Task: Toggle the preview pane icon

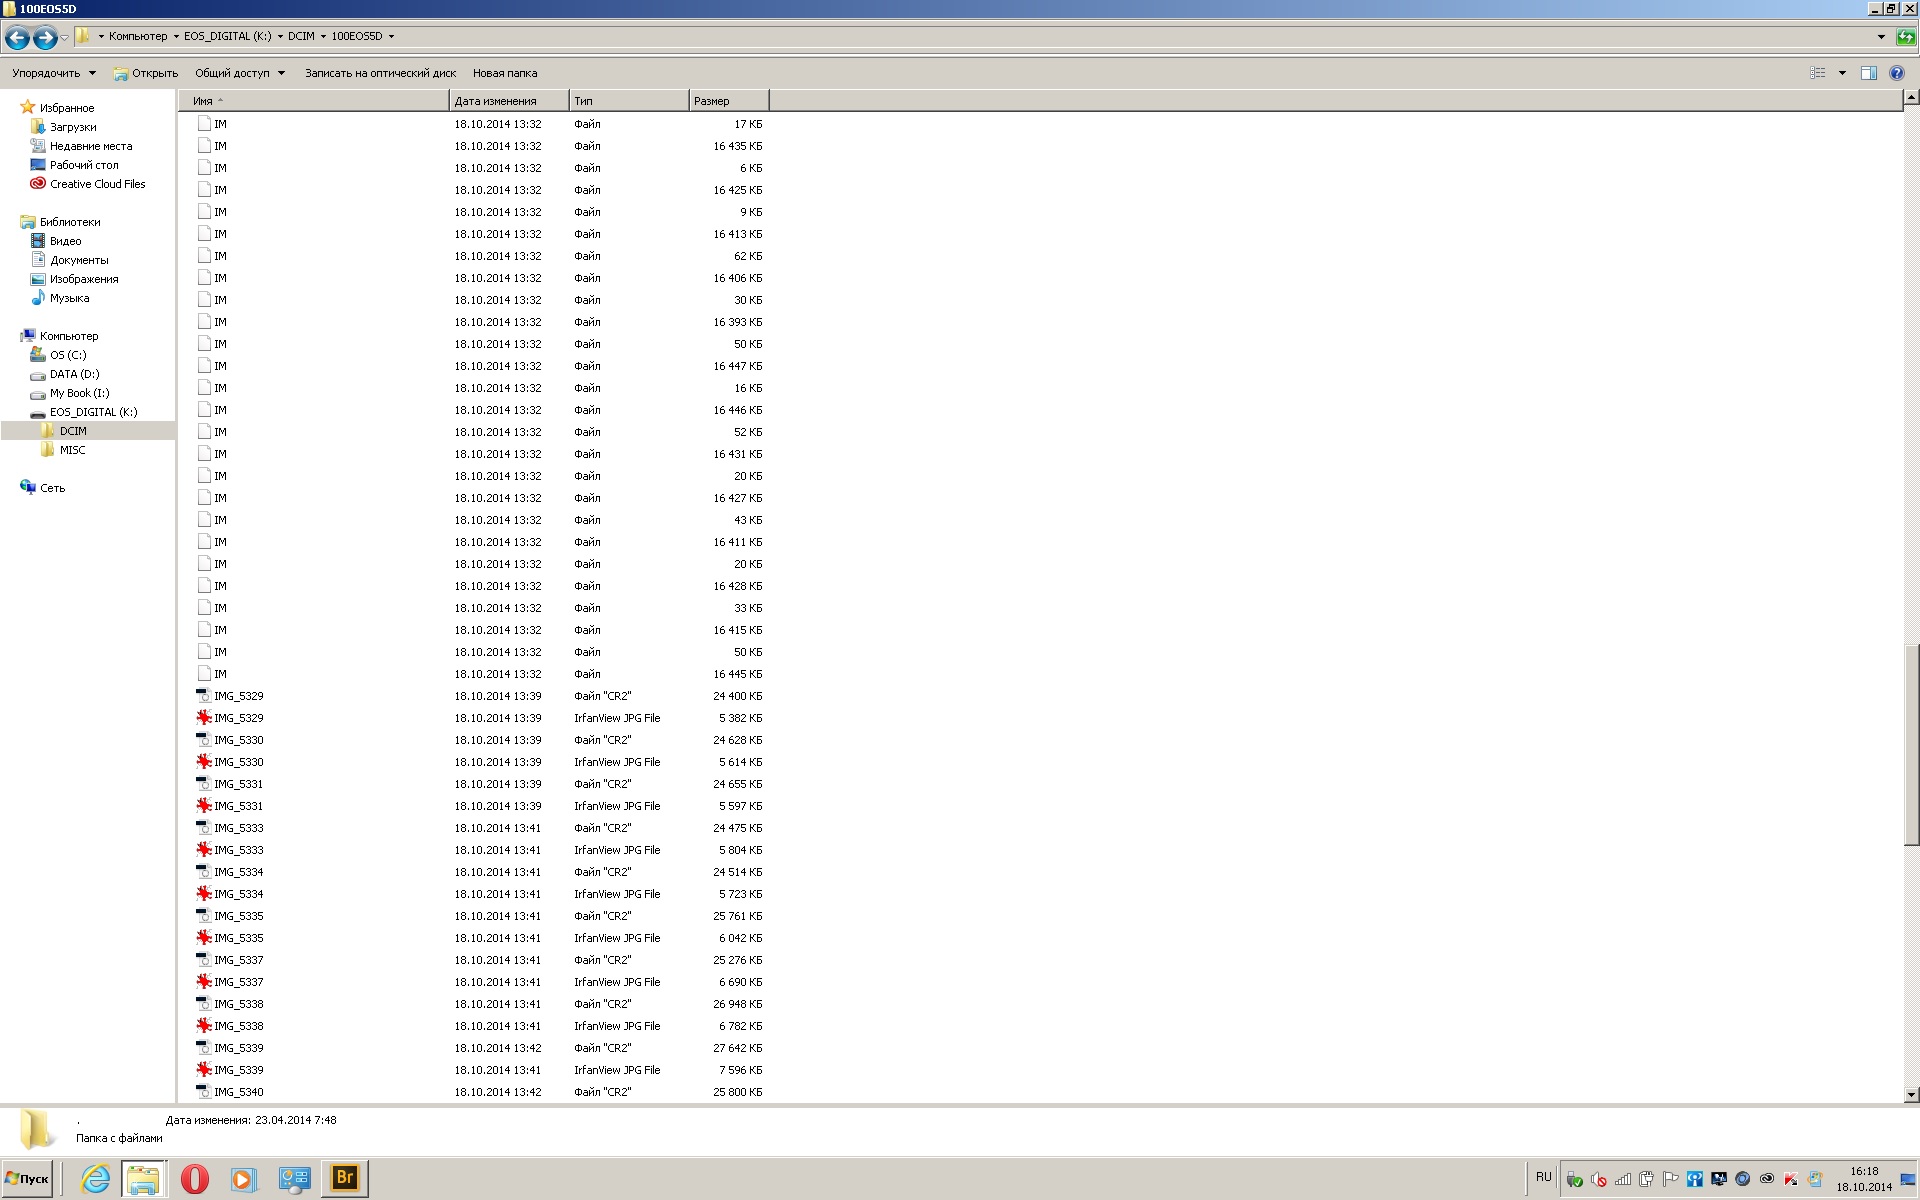Action: [1868, 73]
